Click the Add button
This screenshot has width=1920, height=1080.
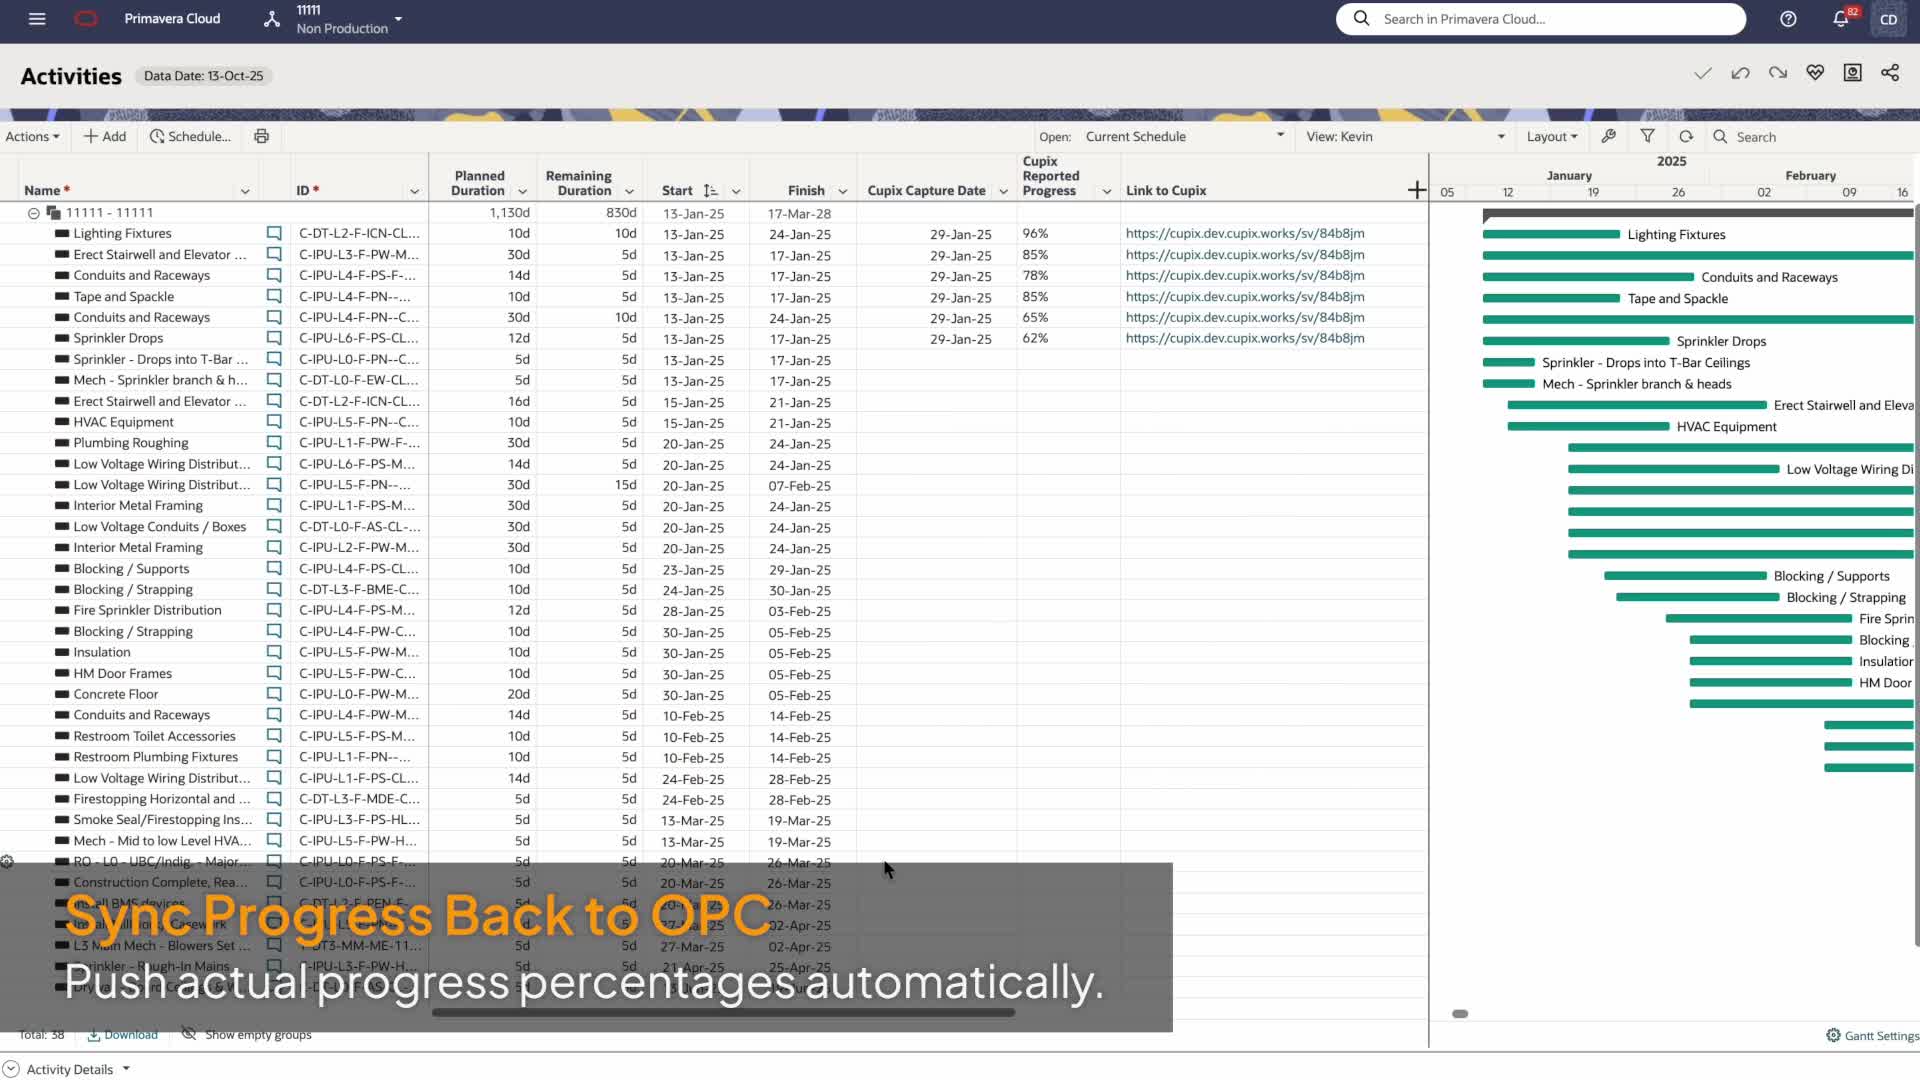click(x=105, y=137)
